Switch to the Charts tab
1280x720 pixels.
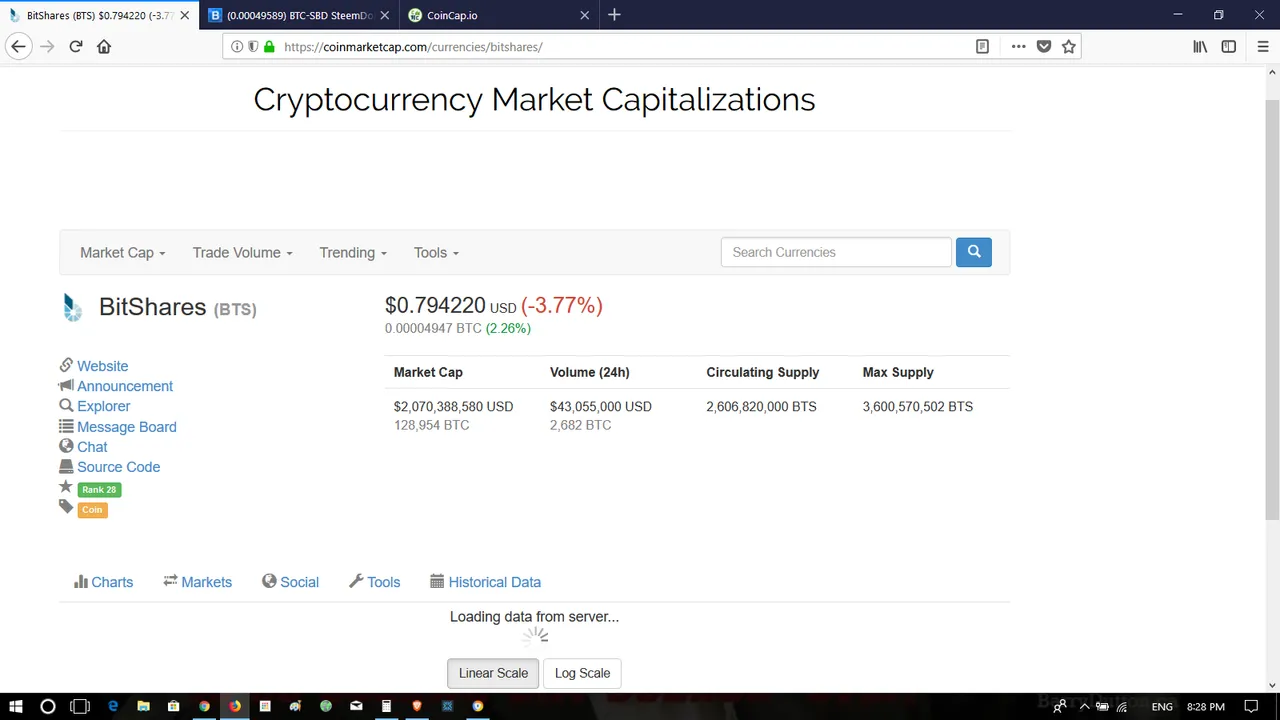(x=103, y=582)
